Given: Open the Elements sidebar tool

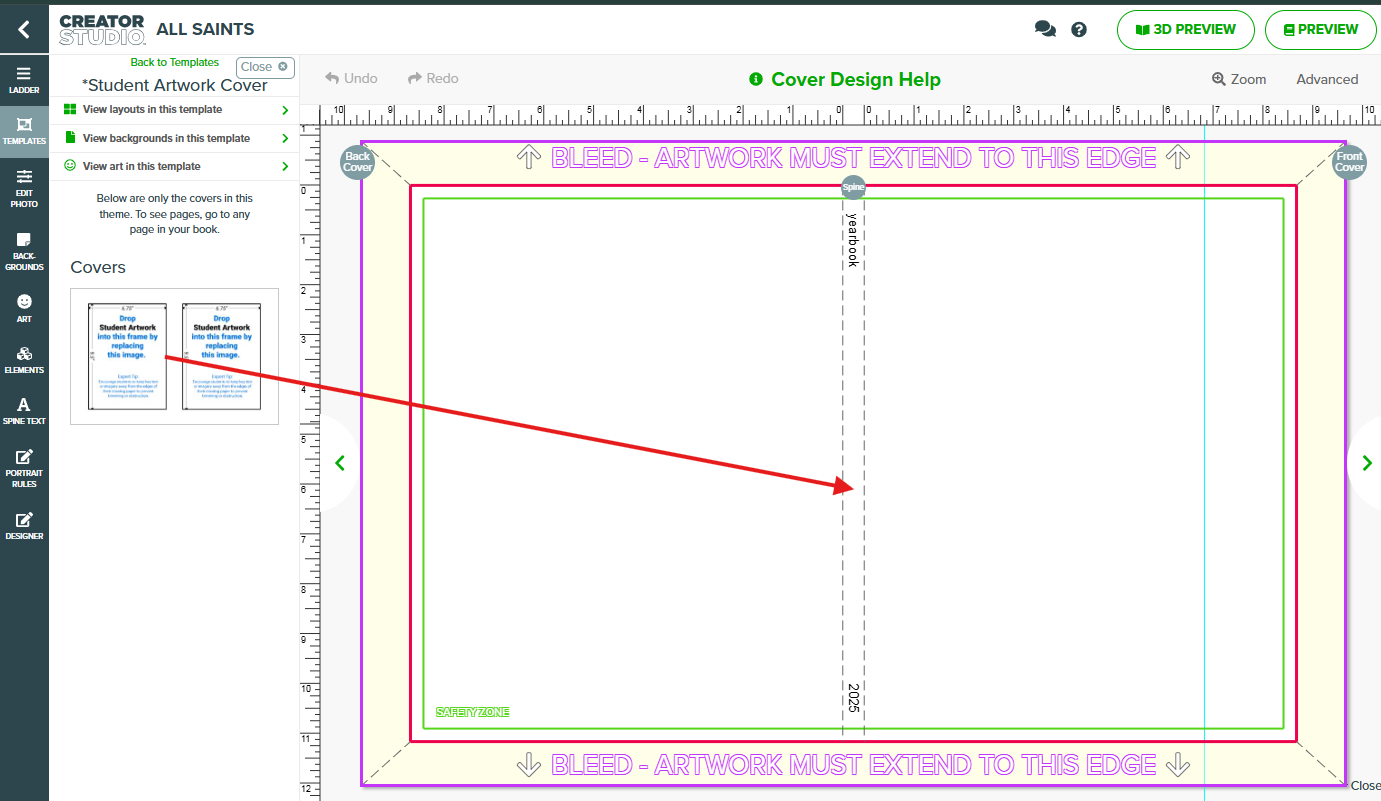Looking at the screenshot, I should coord(24,360).
